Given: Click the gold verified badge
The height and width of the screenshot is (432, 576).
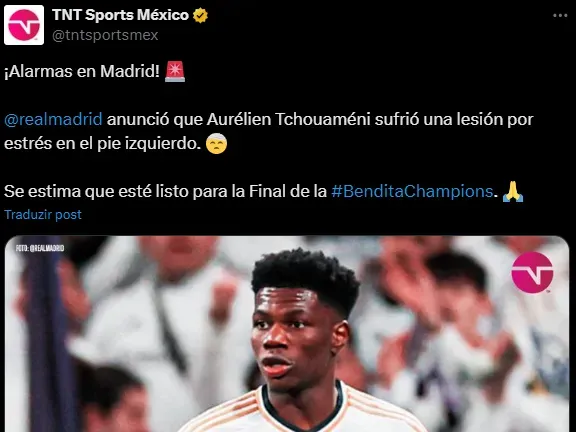Looking at the screenshot, I should 200,15.
